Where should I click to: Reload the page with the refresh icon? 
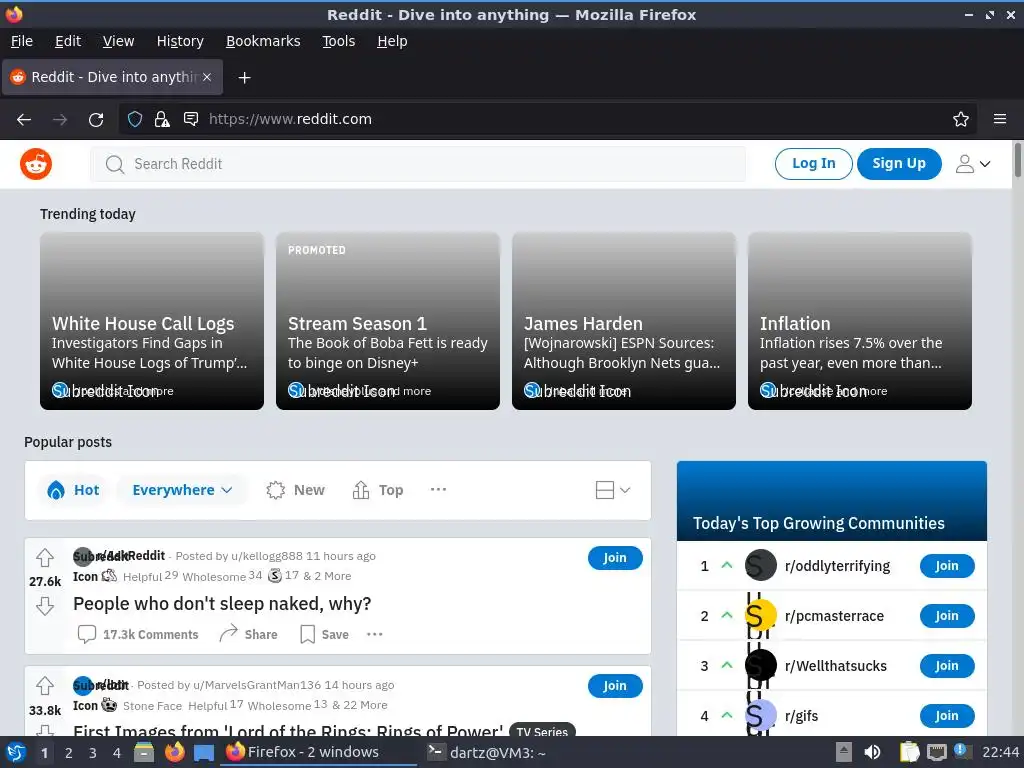click(x=96, y=120)
